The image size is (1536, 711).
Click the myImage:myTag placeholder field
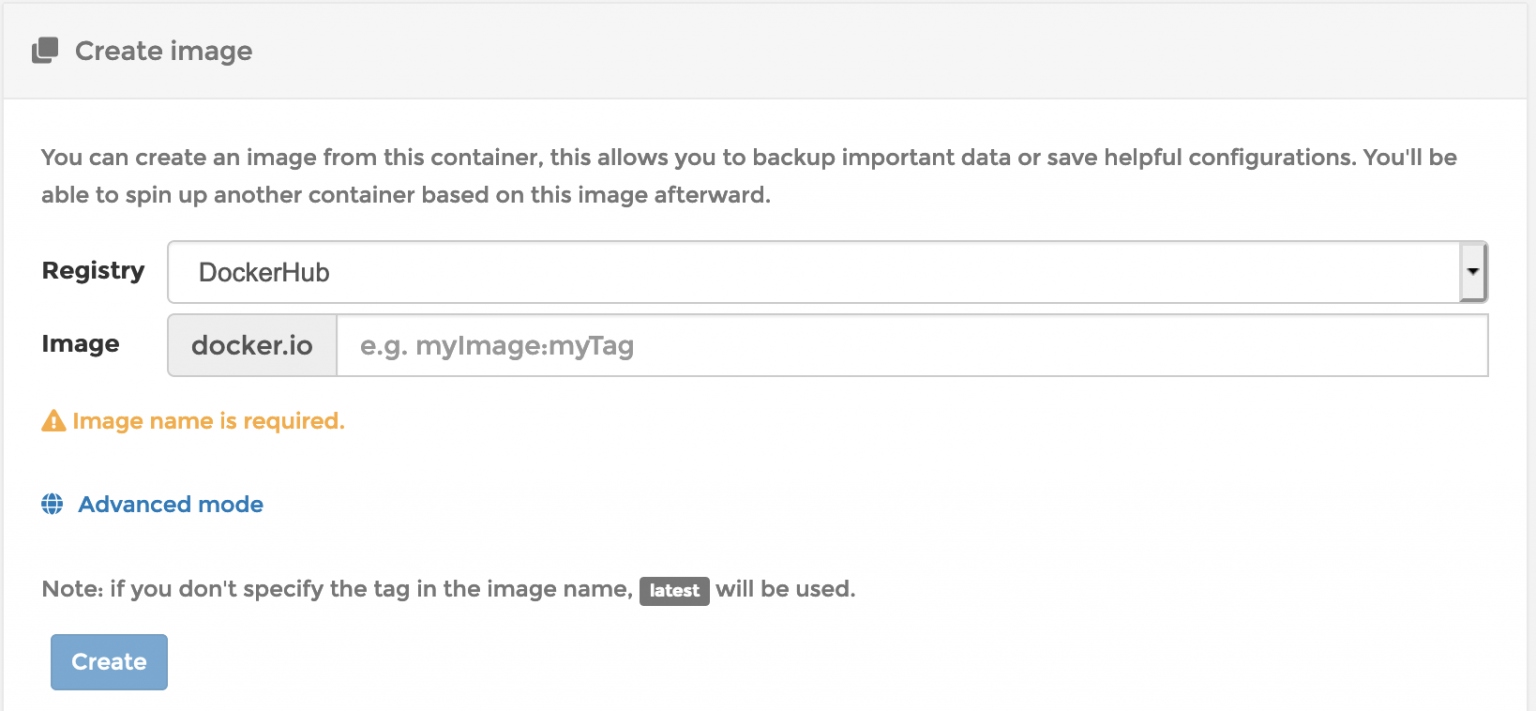coord(900,345)
